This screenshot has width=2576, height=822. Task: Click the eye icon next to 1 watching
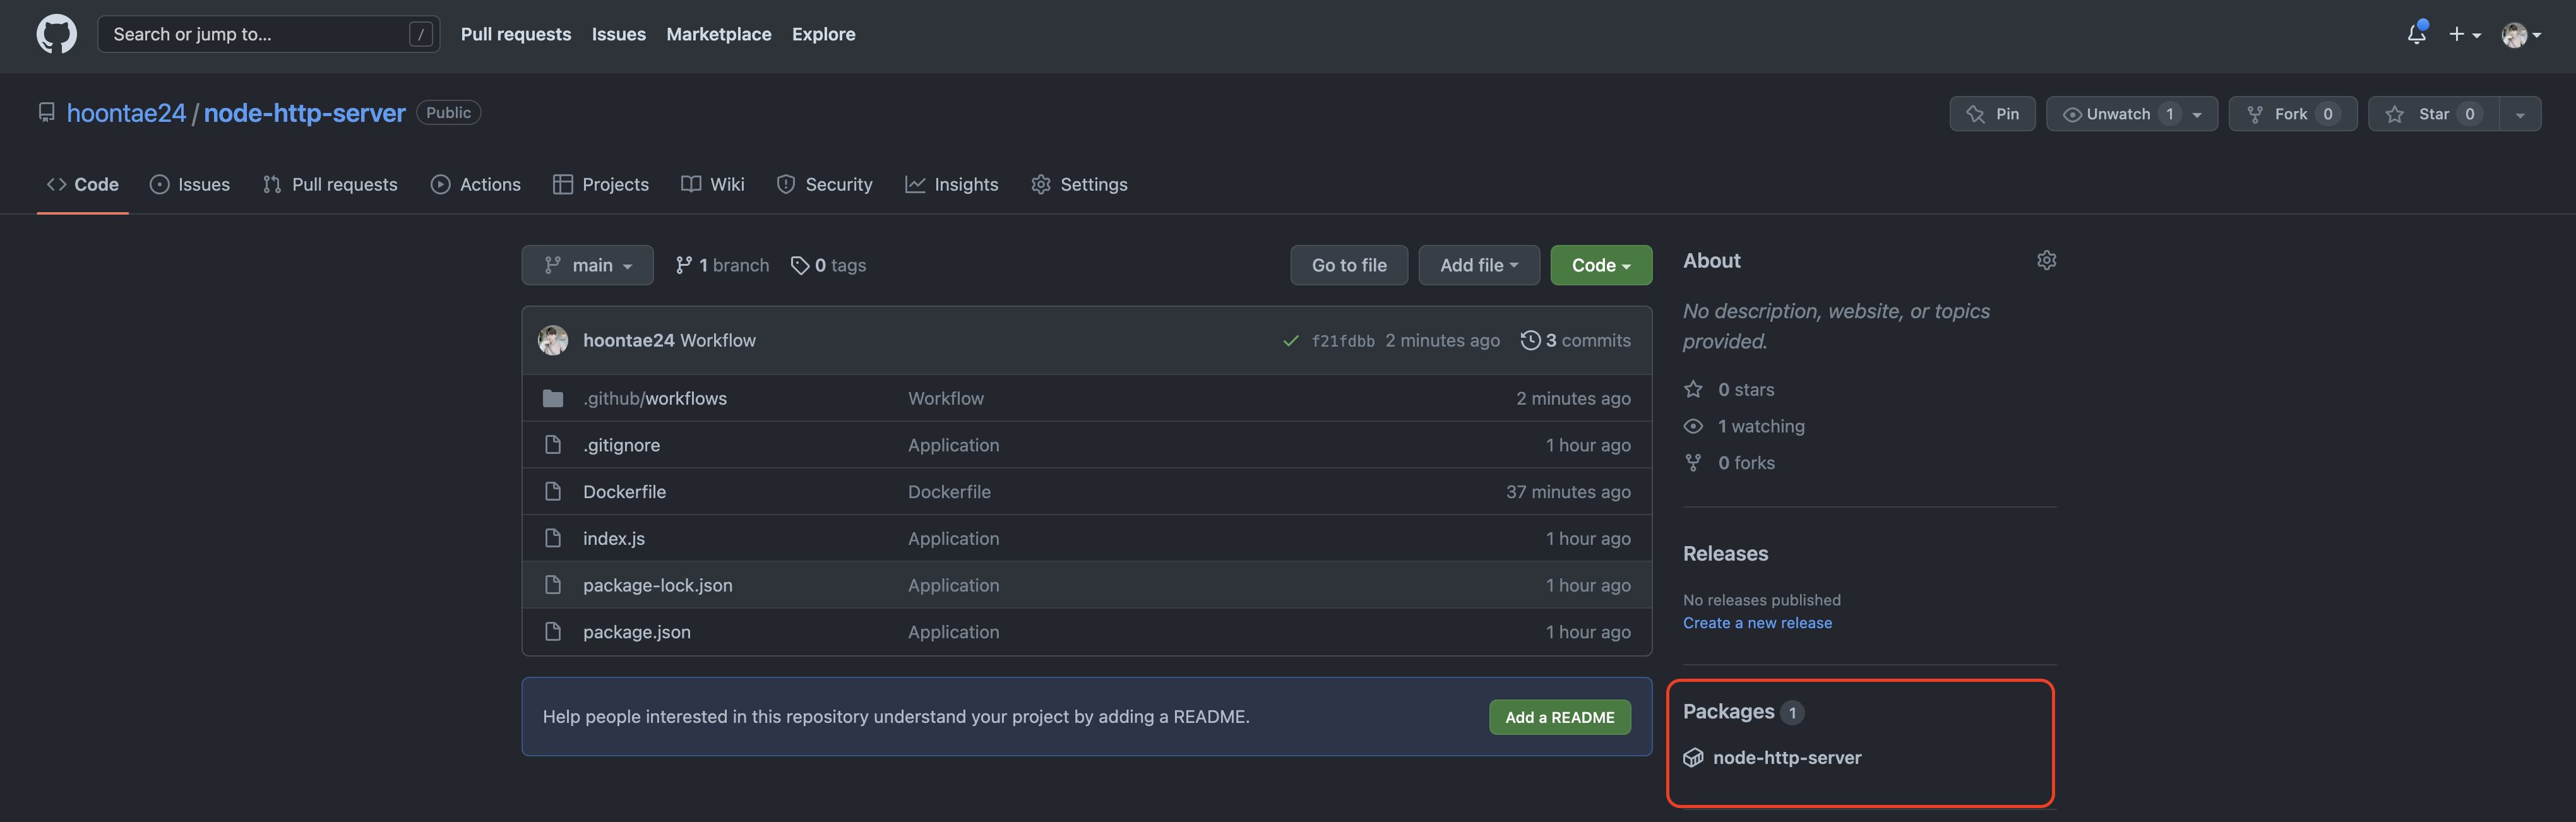(1693, 426)
